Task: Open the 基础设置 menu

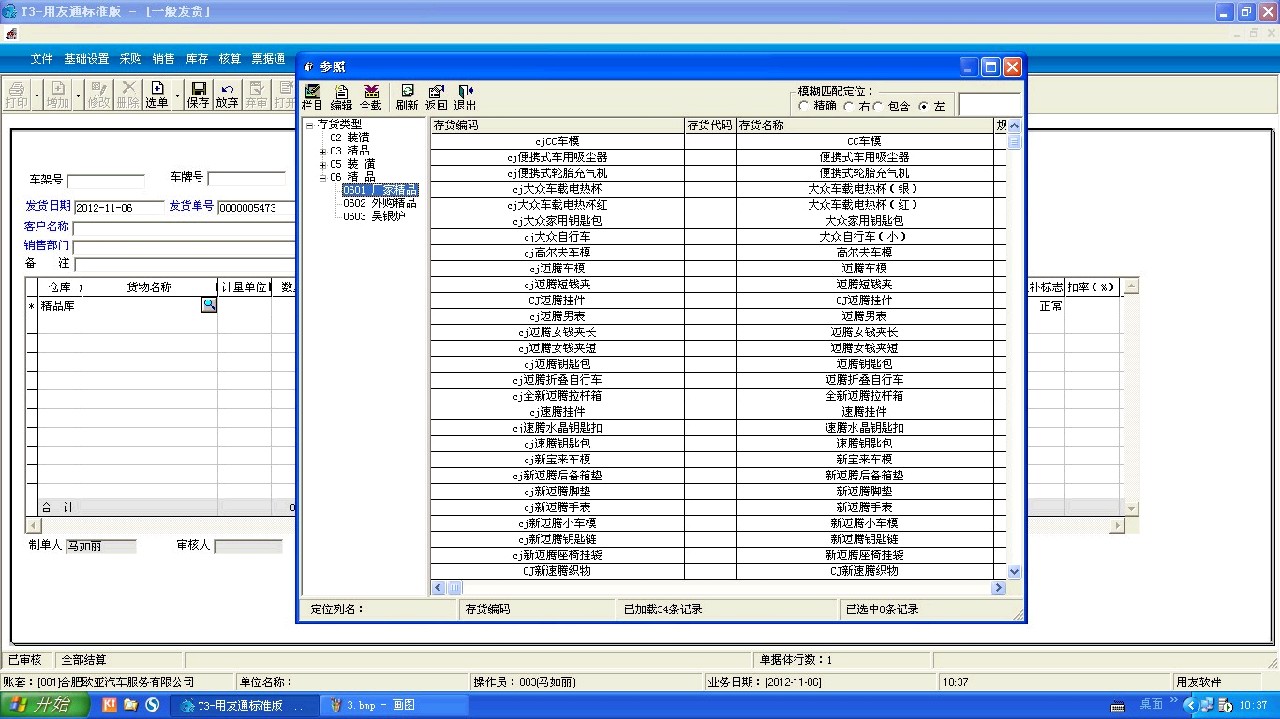Action: tap(86, 59)
